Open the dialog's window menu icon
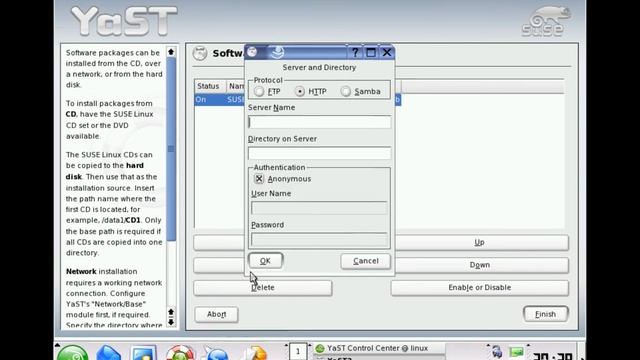The width and height of the screenshot is (640, 360). pyautogui.click(x=252, y=52)
